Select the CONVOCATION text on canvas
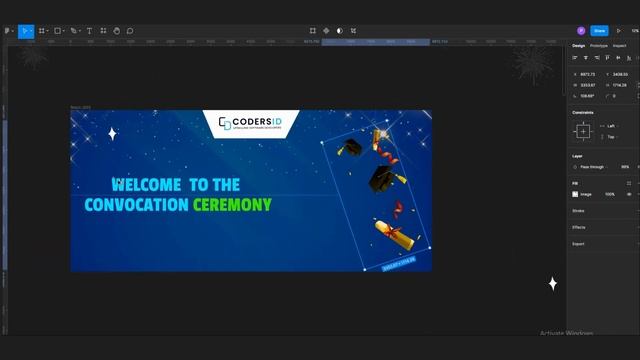Screen dimensions: 640x360 pos(136,204)
